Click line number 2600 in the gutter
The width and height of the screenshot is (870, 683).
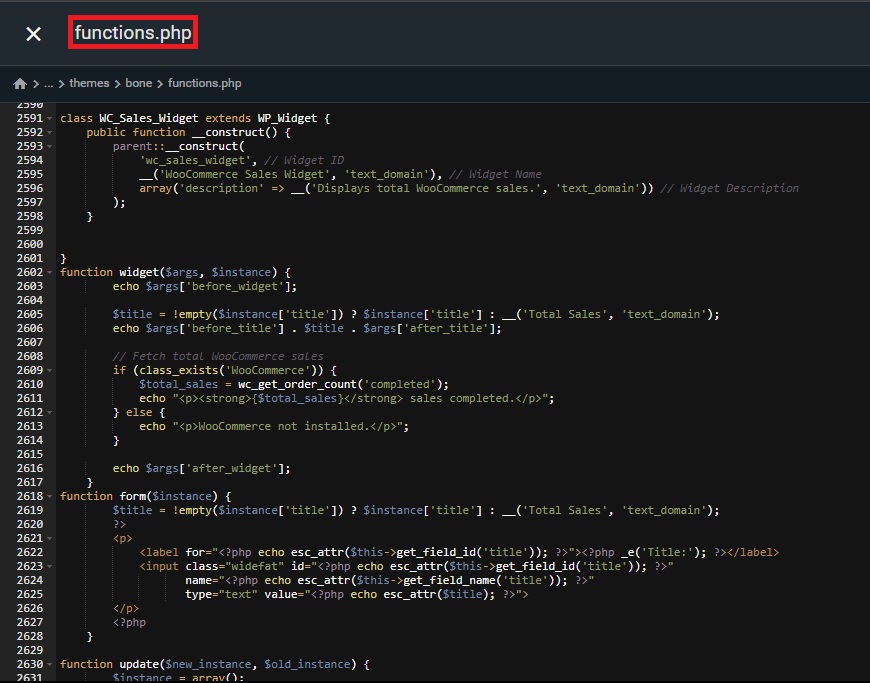(x=29, y=244)
